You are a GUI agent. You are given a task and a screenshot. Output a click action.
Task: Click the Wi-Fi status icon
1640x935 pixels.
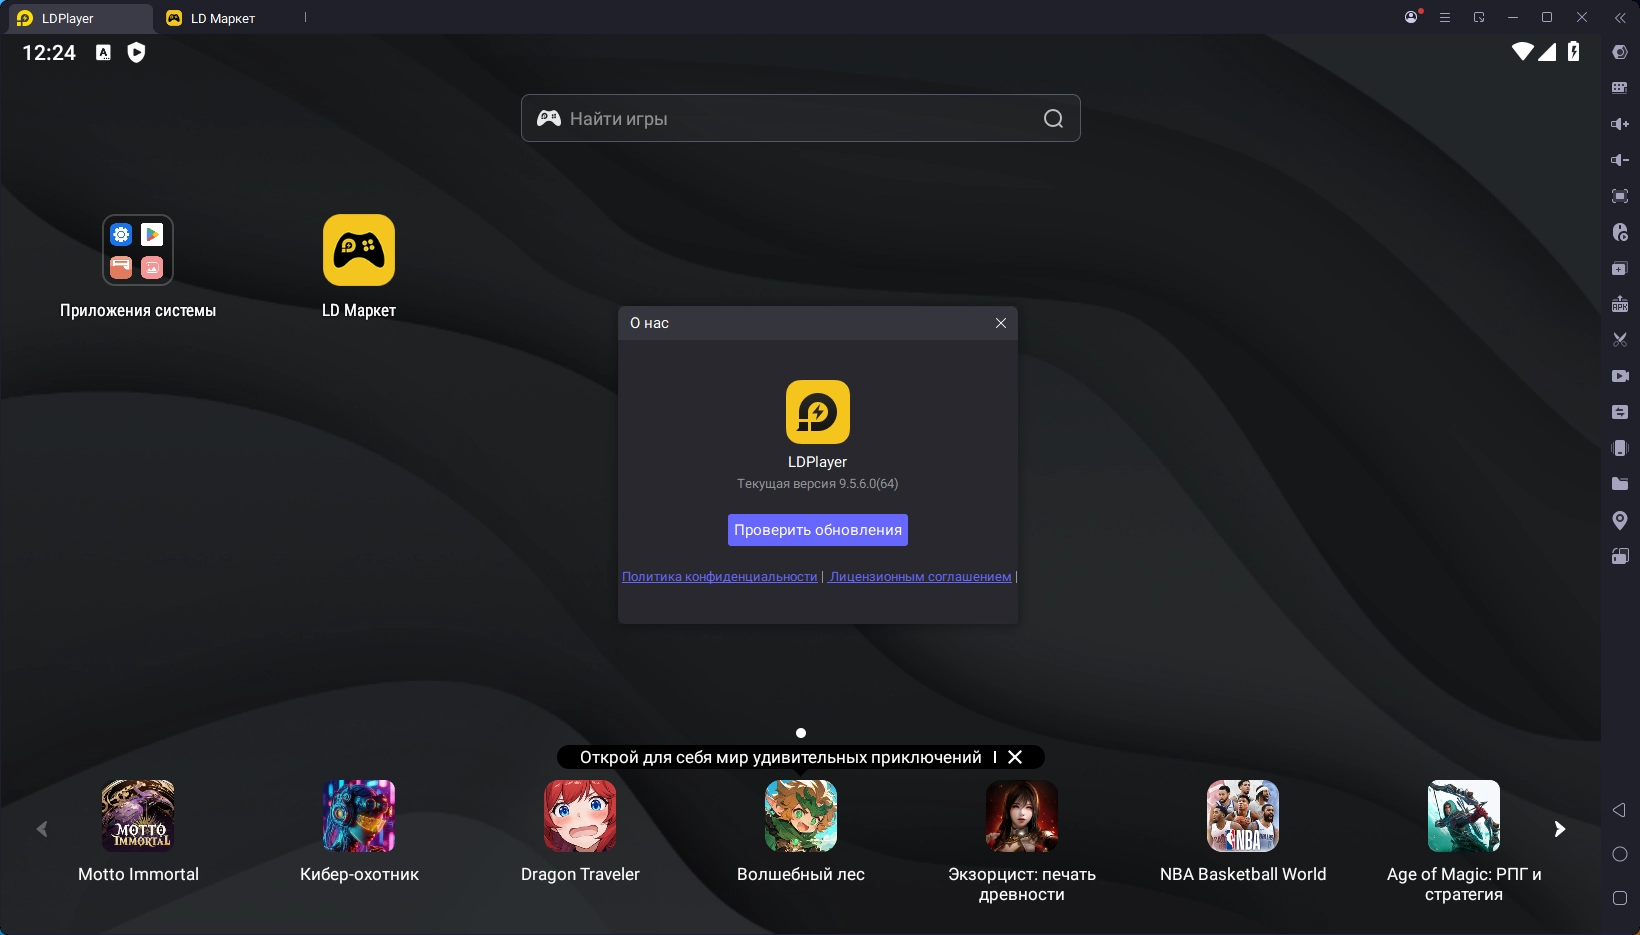(1522, 52)
